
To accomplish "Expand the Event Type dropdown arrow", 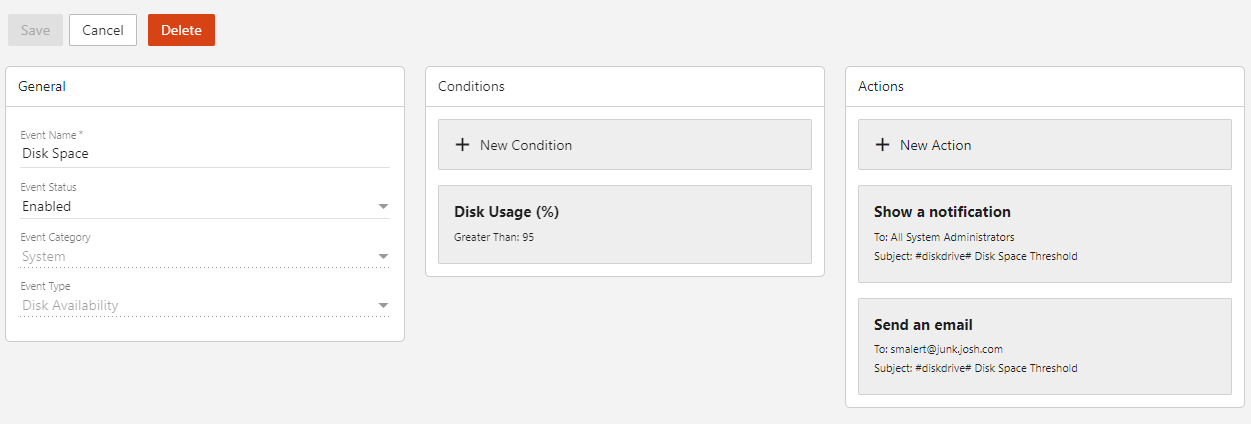I will click(382, 306).
